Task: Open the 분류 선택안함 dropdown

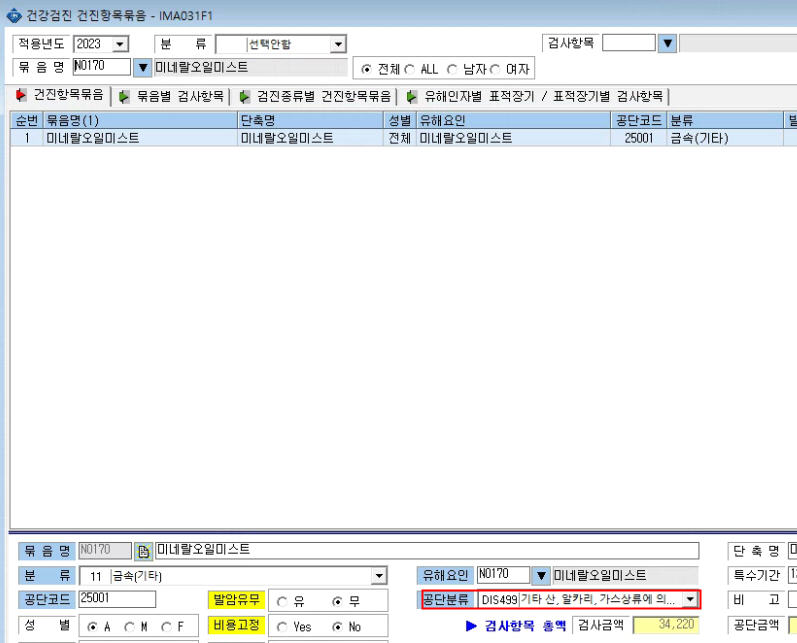Action: point(338,44)
